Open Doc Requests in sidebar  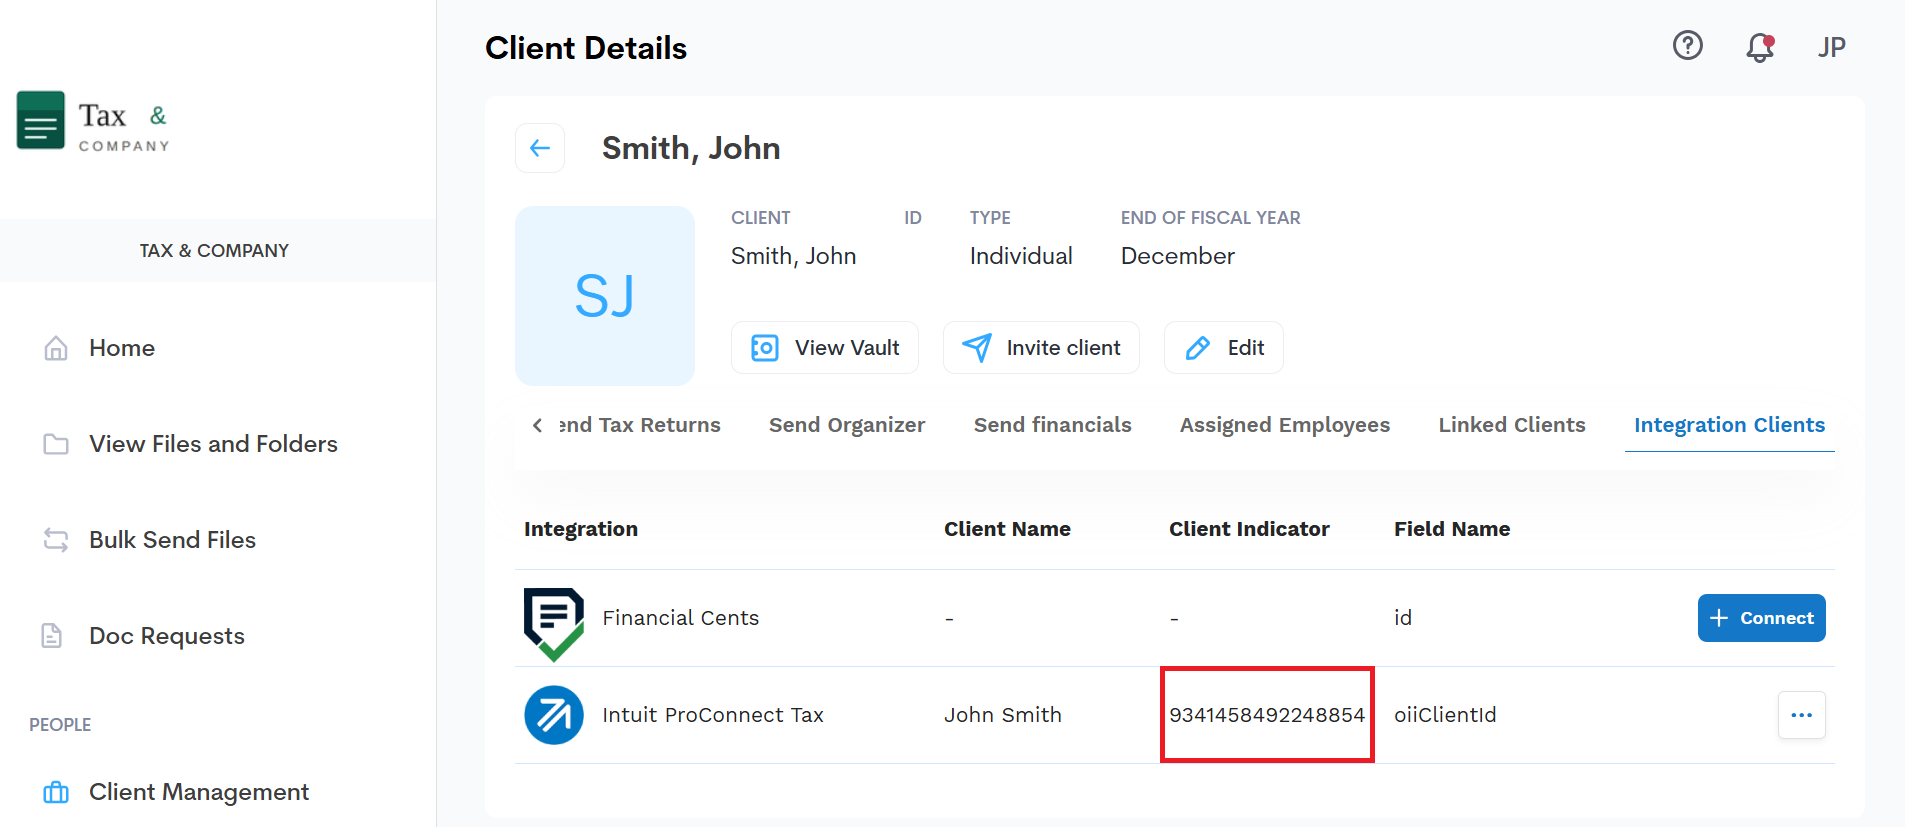tap(167, 636)
